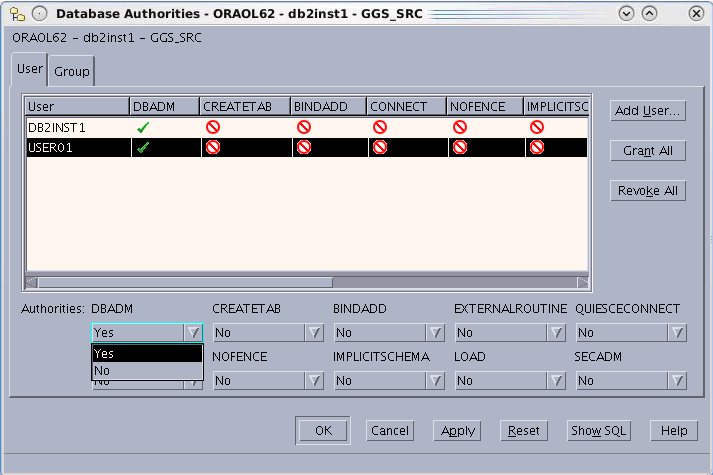Open Help for this dialog
This screenshot has height=475, width=713.
(x=673, y=430)
